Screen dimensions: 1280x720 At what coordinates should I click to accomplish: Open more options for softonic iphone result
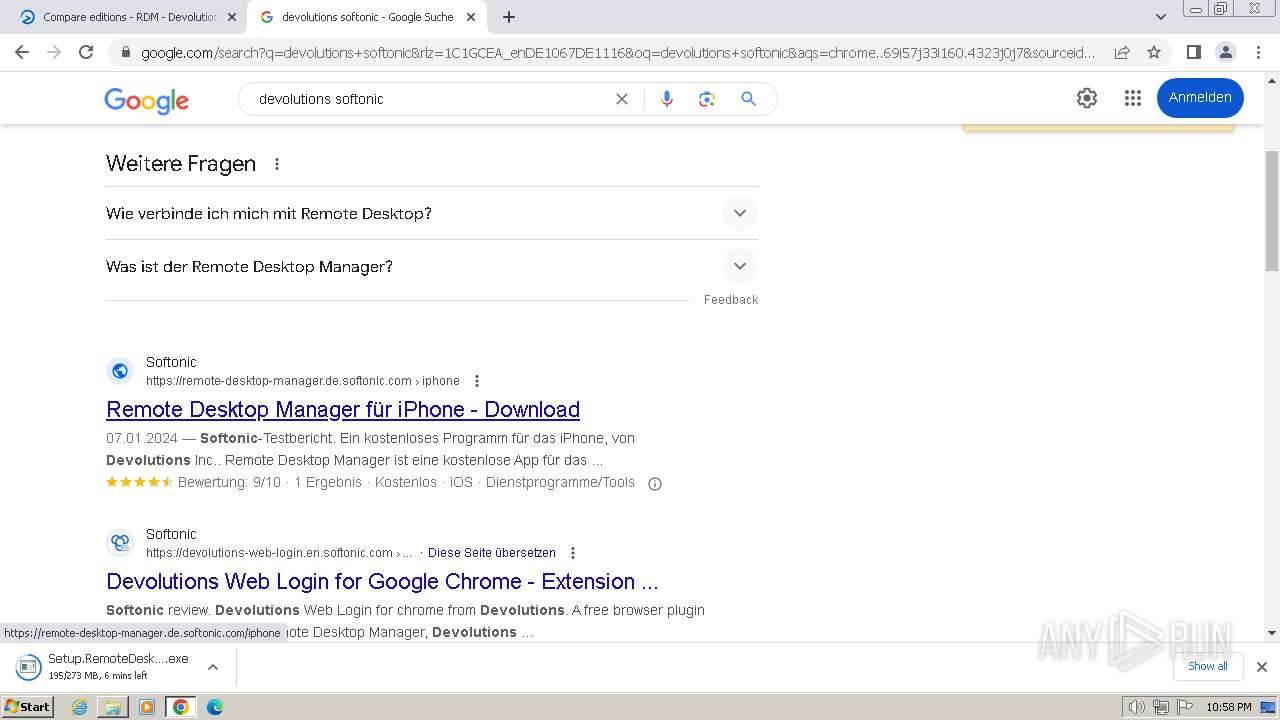point(477,381)
